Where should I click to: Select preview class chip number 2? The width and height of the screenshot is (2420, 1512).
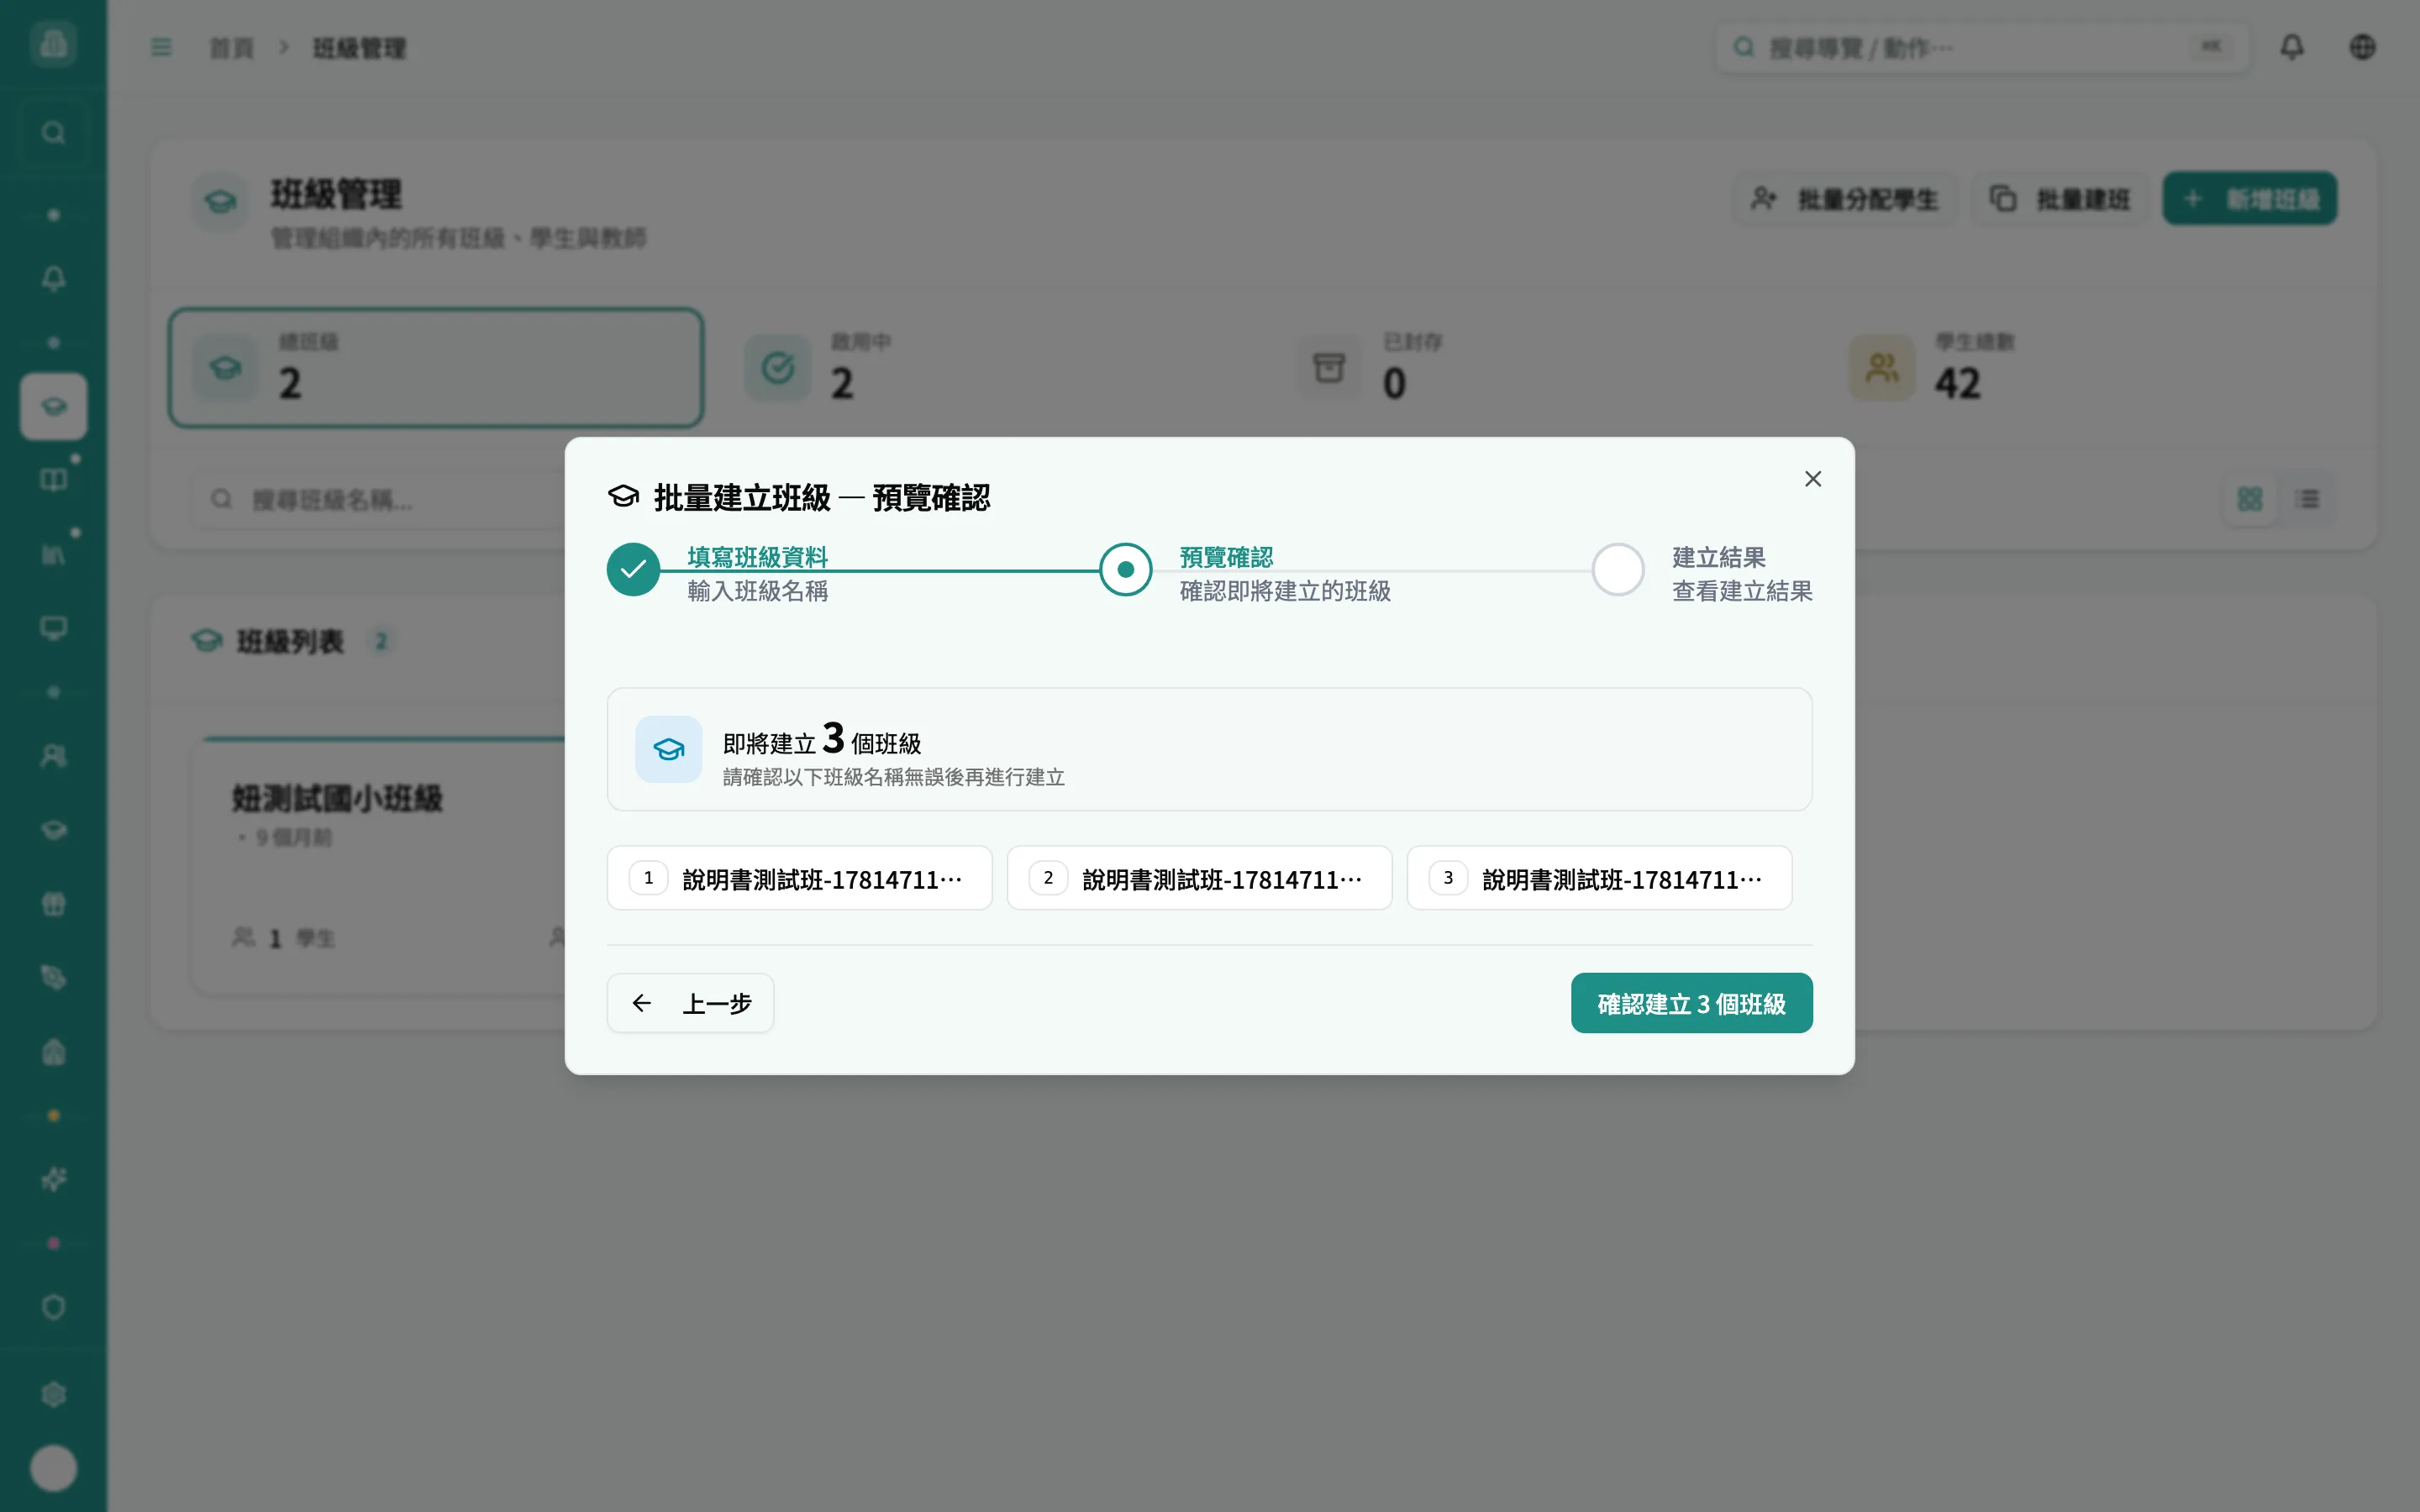(x=1199, y=878)
